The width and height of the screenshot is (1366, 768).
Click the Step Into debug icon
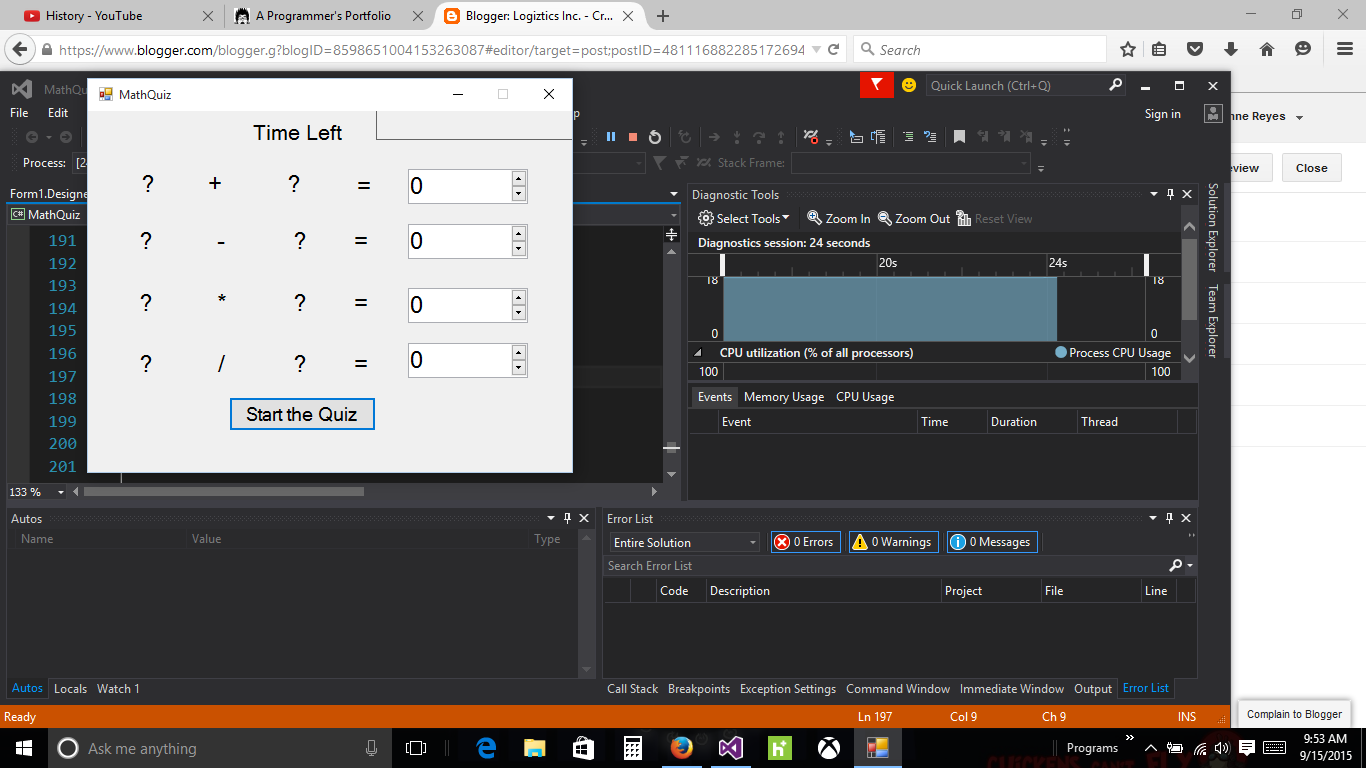[737, 136]
